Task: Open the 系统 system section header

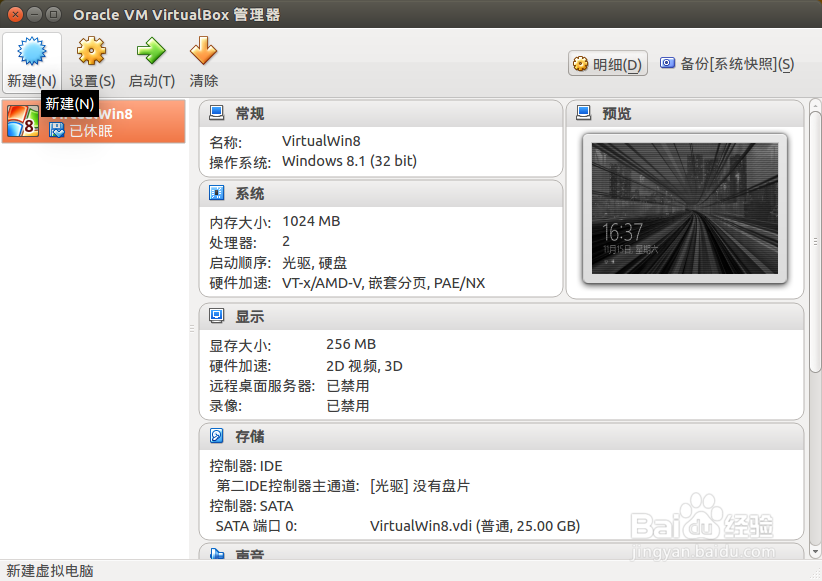Action: point(381,193)
